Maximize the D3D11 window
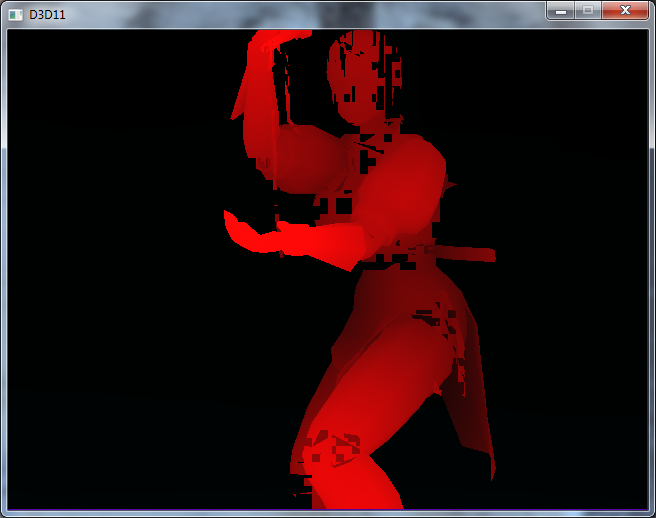 [588, 10]
